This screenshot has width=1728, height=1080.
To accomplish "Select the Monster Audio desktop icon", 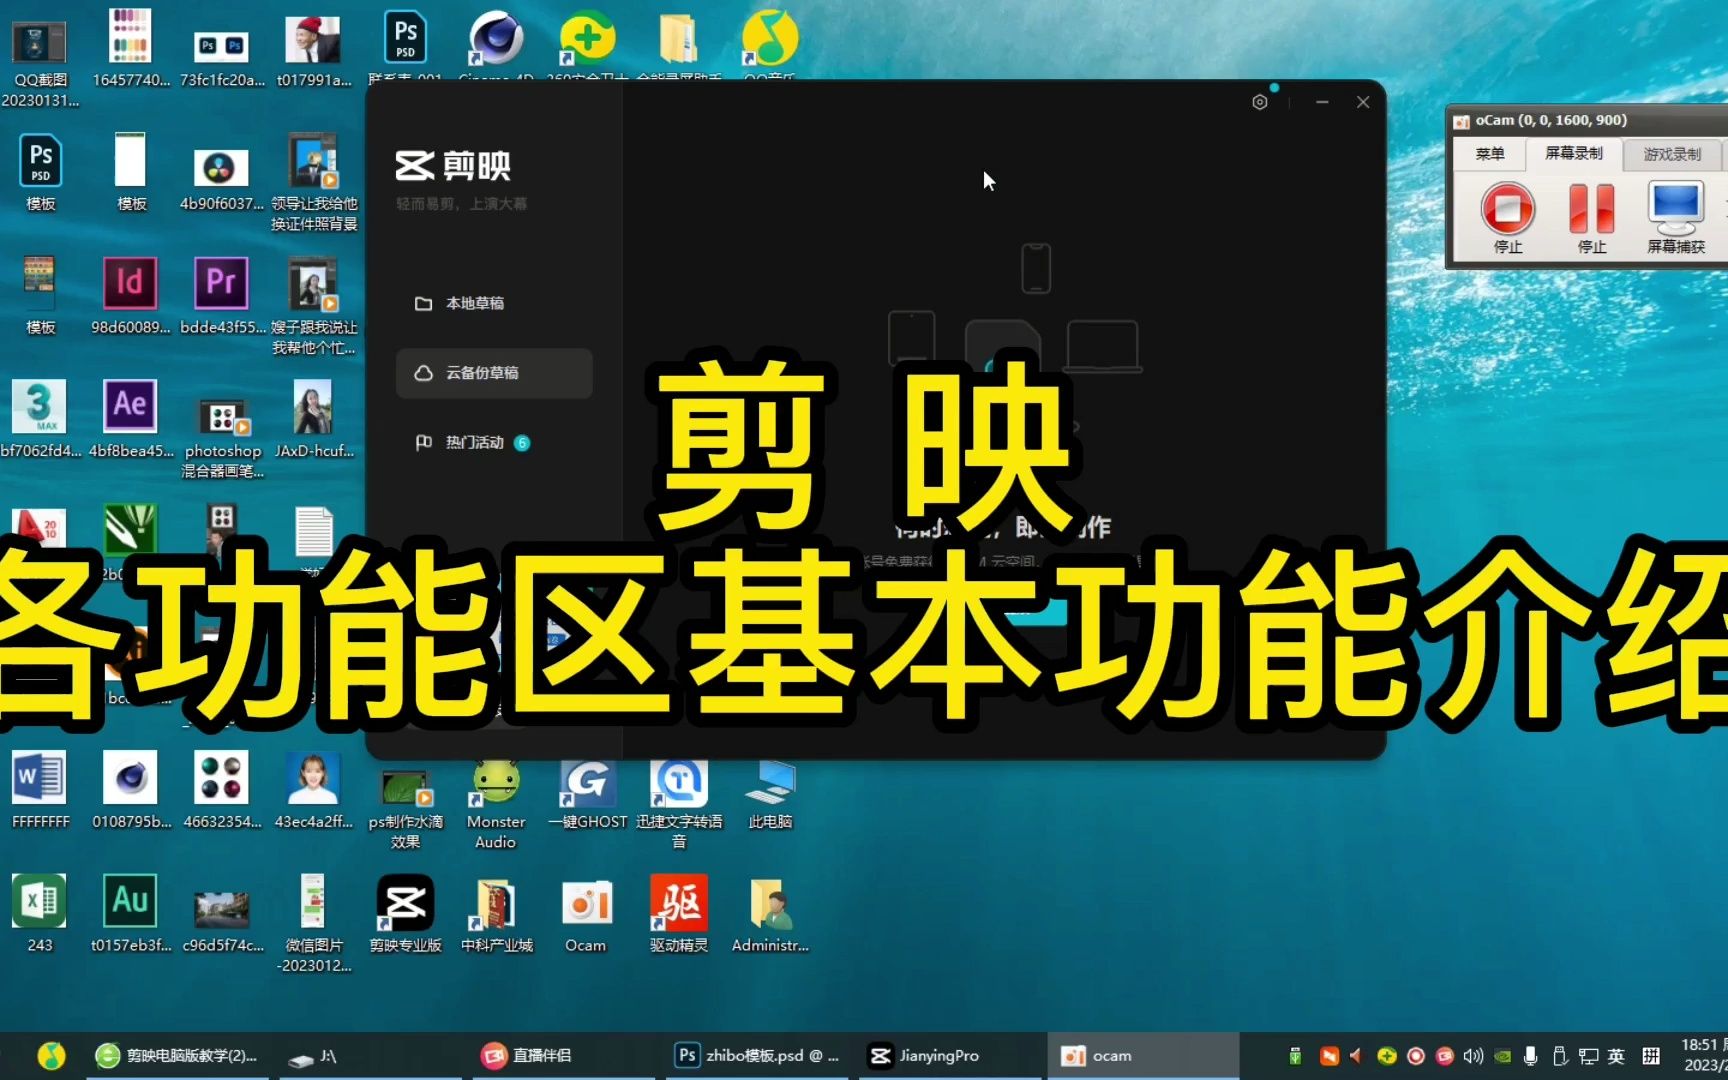I will [x=496, y=803].
